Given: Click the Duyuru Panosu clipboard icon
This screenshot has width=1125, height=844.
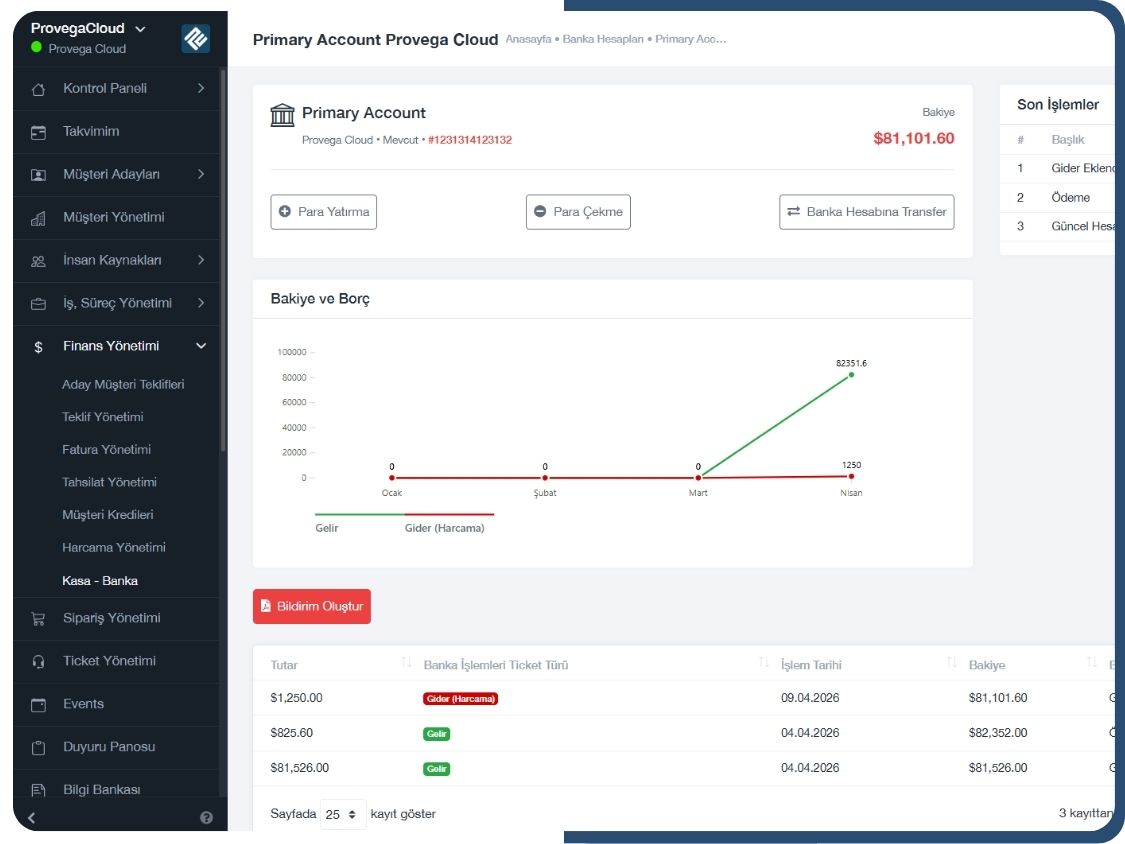Looking at the screenshot, I should (39, 748).
